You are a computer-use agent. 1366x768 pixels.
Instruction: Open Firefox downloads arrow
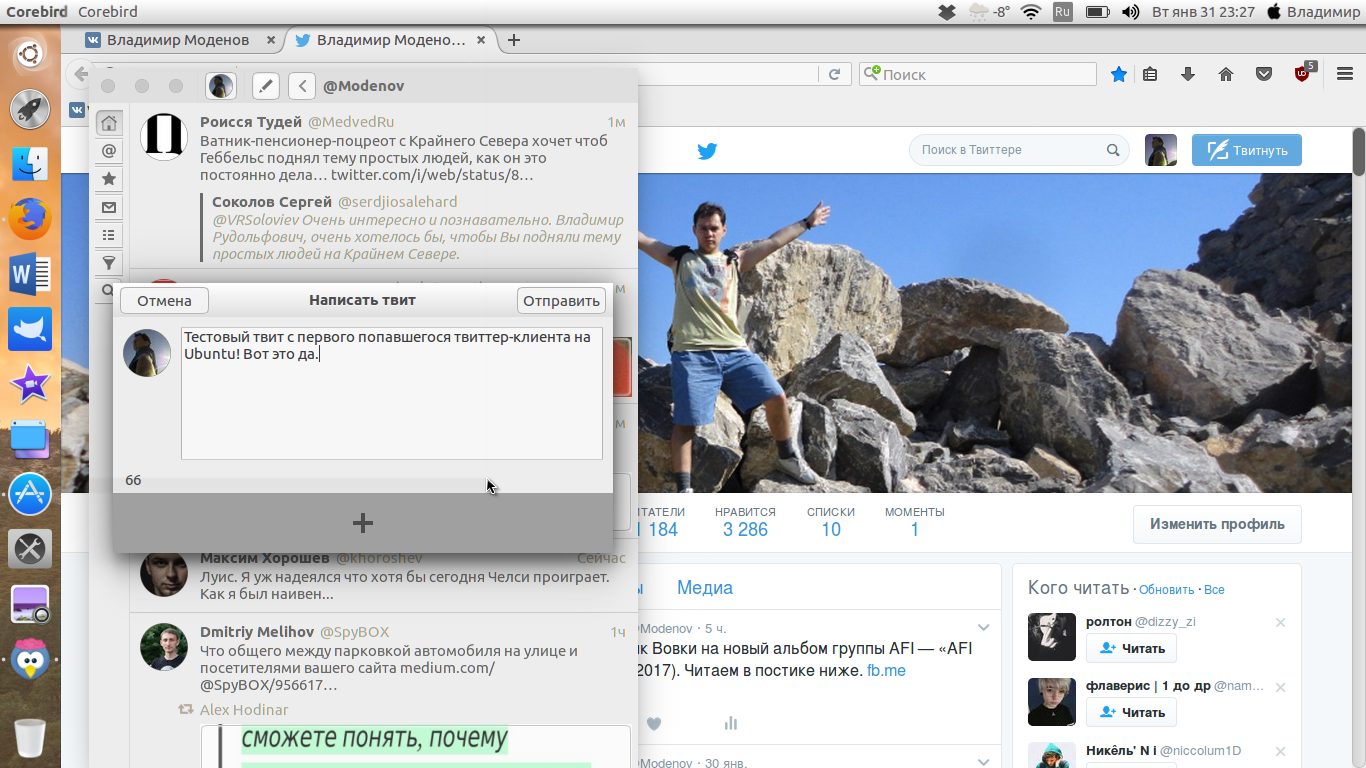point(1188,74)
